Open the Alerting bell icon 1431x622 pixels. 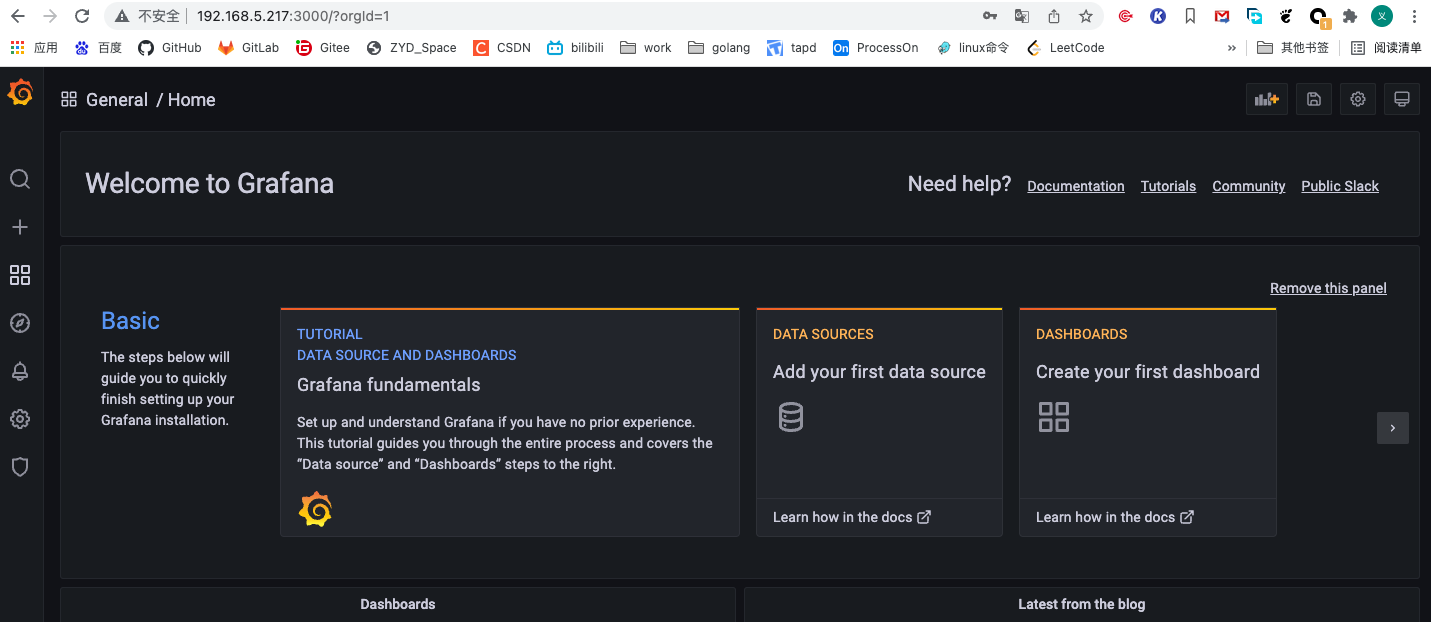click(x=20, y=371)
